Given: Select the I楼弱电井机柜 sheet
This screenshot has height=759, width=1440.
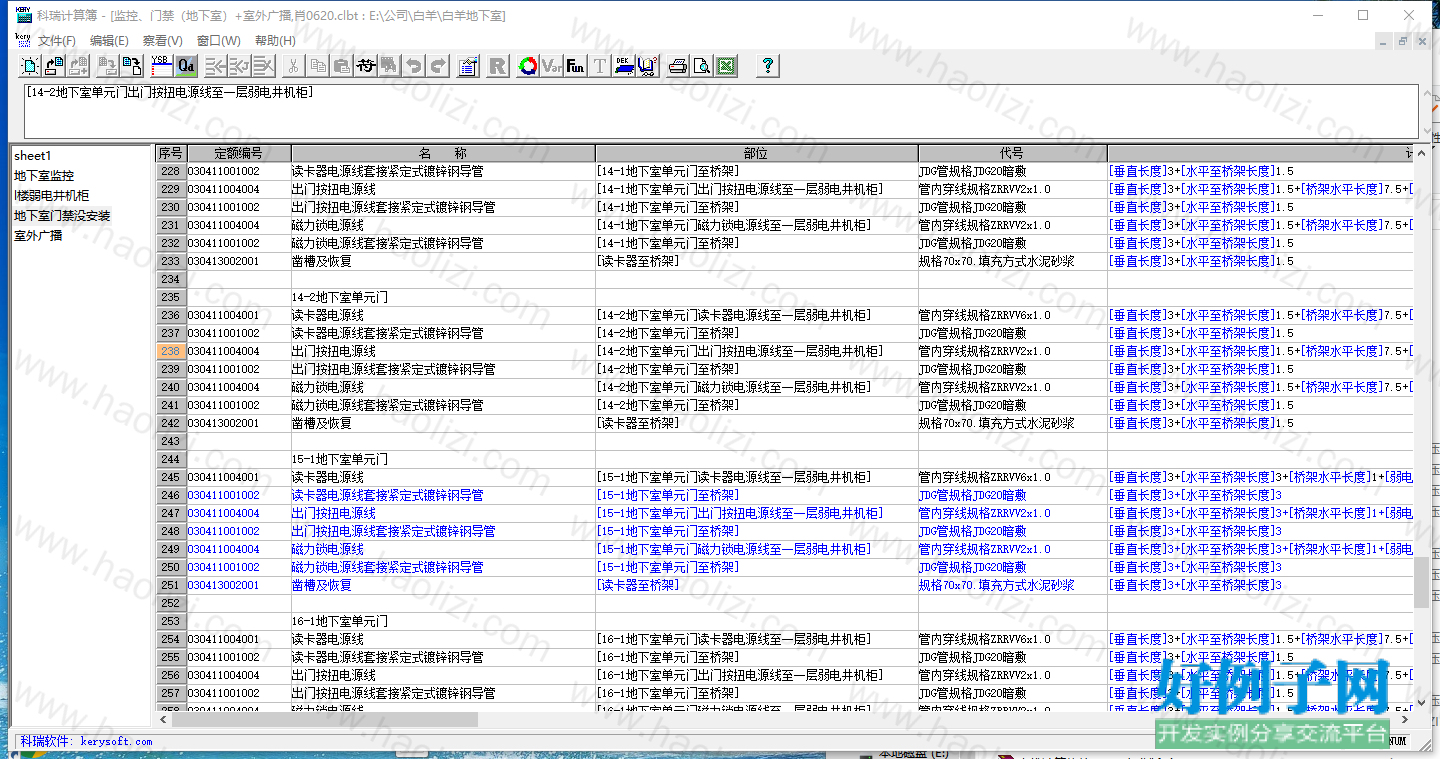Looking at the screenshot, I should (x=51, y=196).
